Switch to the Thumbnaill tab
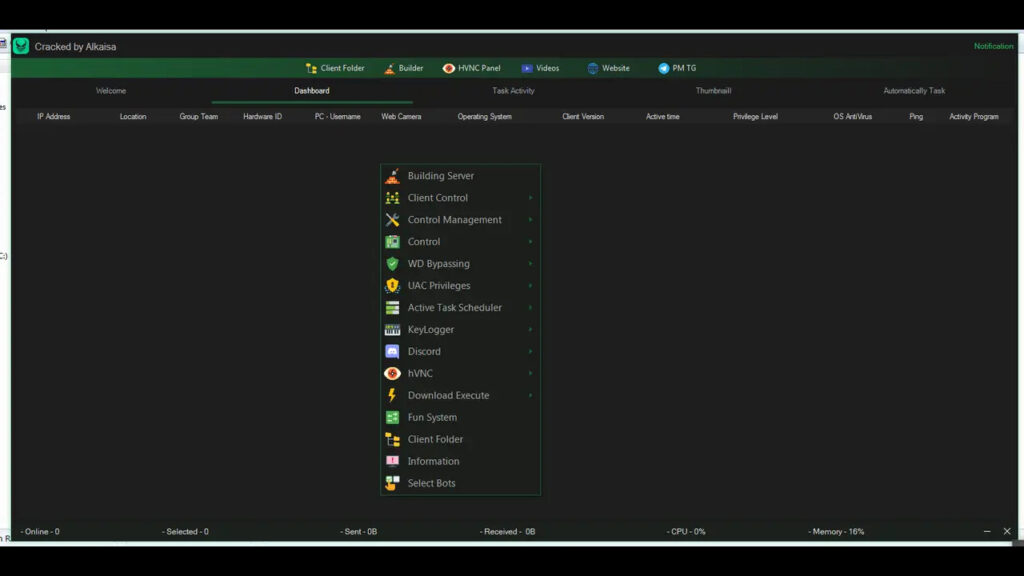Viewport: 1024px width, 576px height. click(713, 91)
